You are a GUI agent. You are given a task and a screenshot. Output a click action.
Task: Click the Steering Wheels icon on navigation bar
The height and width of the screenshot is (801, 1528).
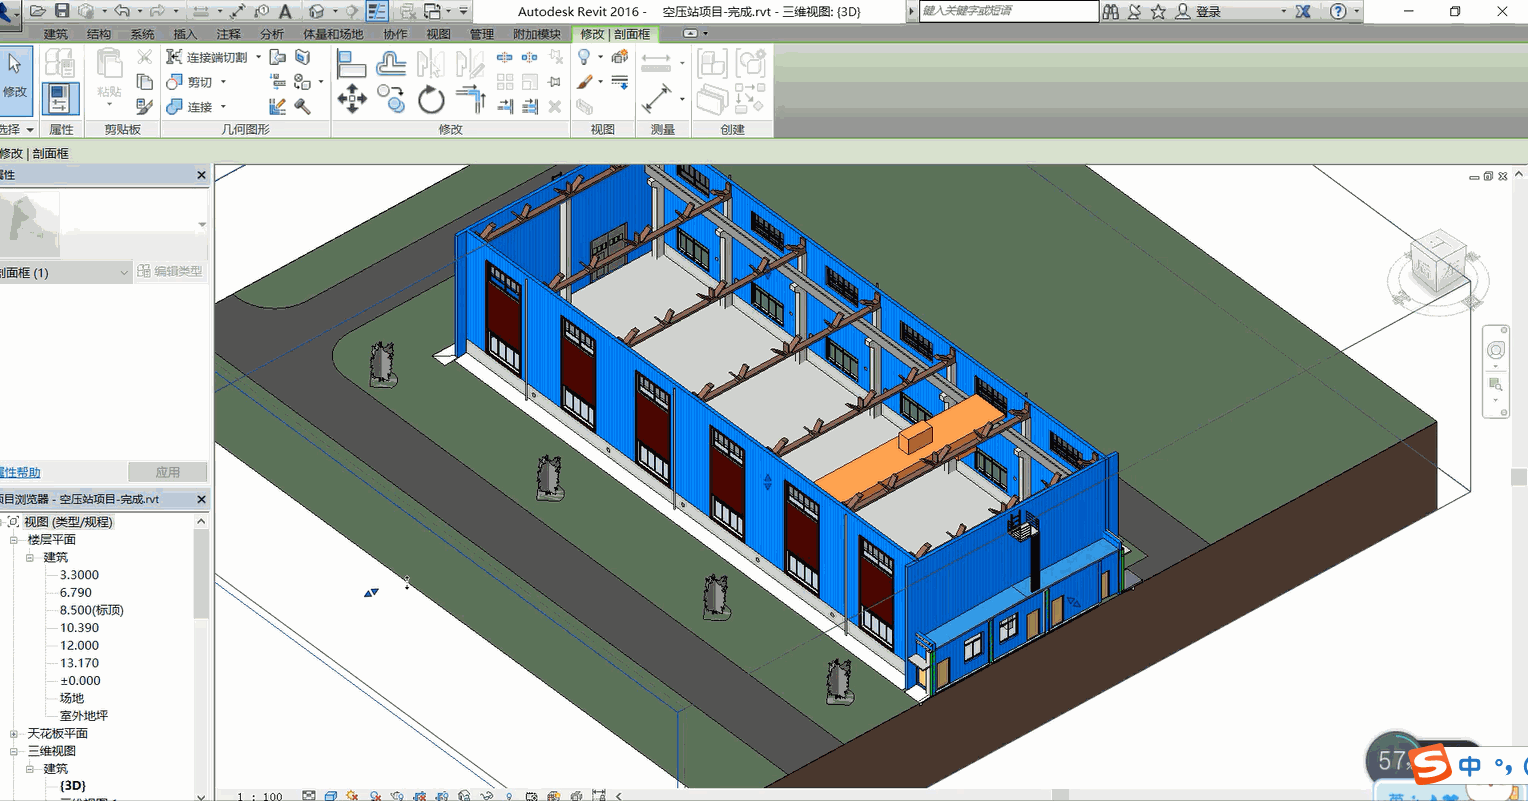(1496, 350)
